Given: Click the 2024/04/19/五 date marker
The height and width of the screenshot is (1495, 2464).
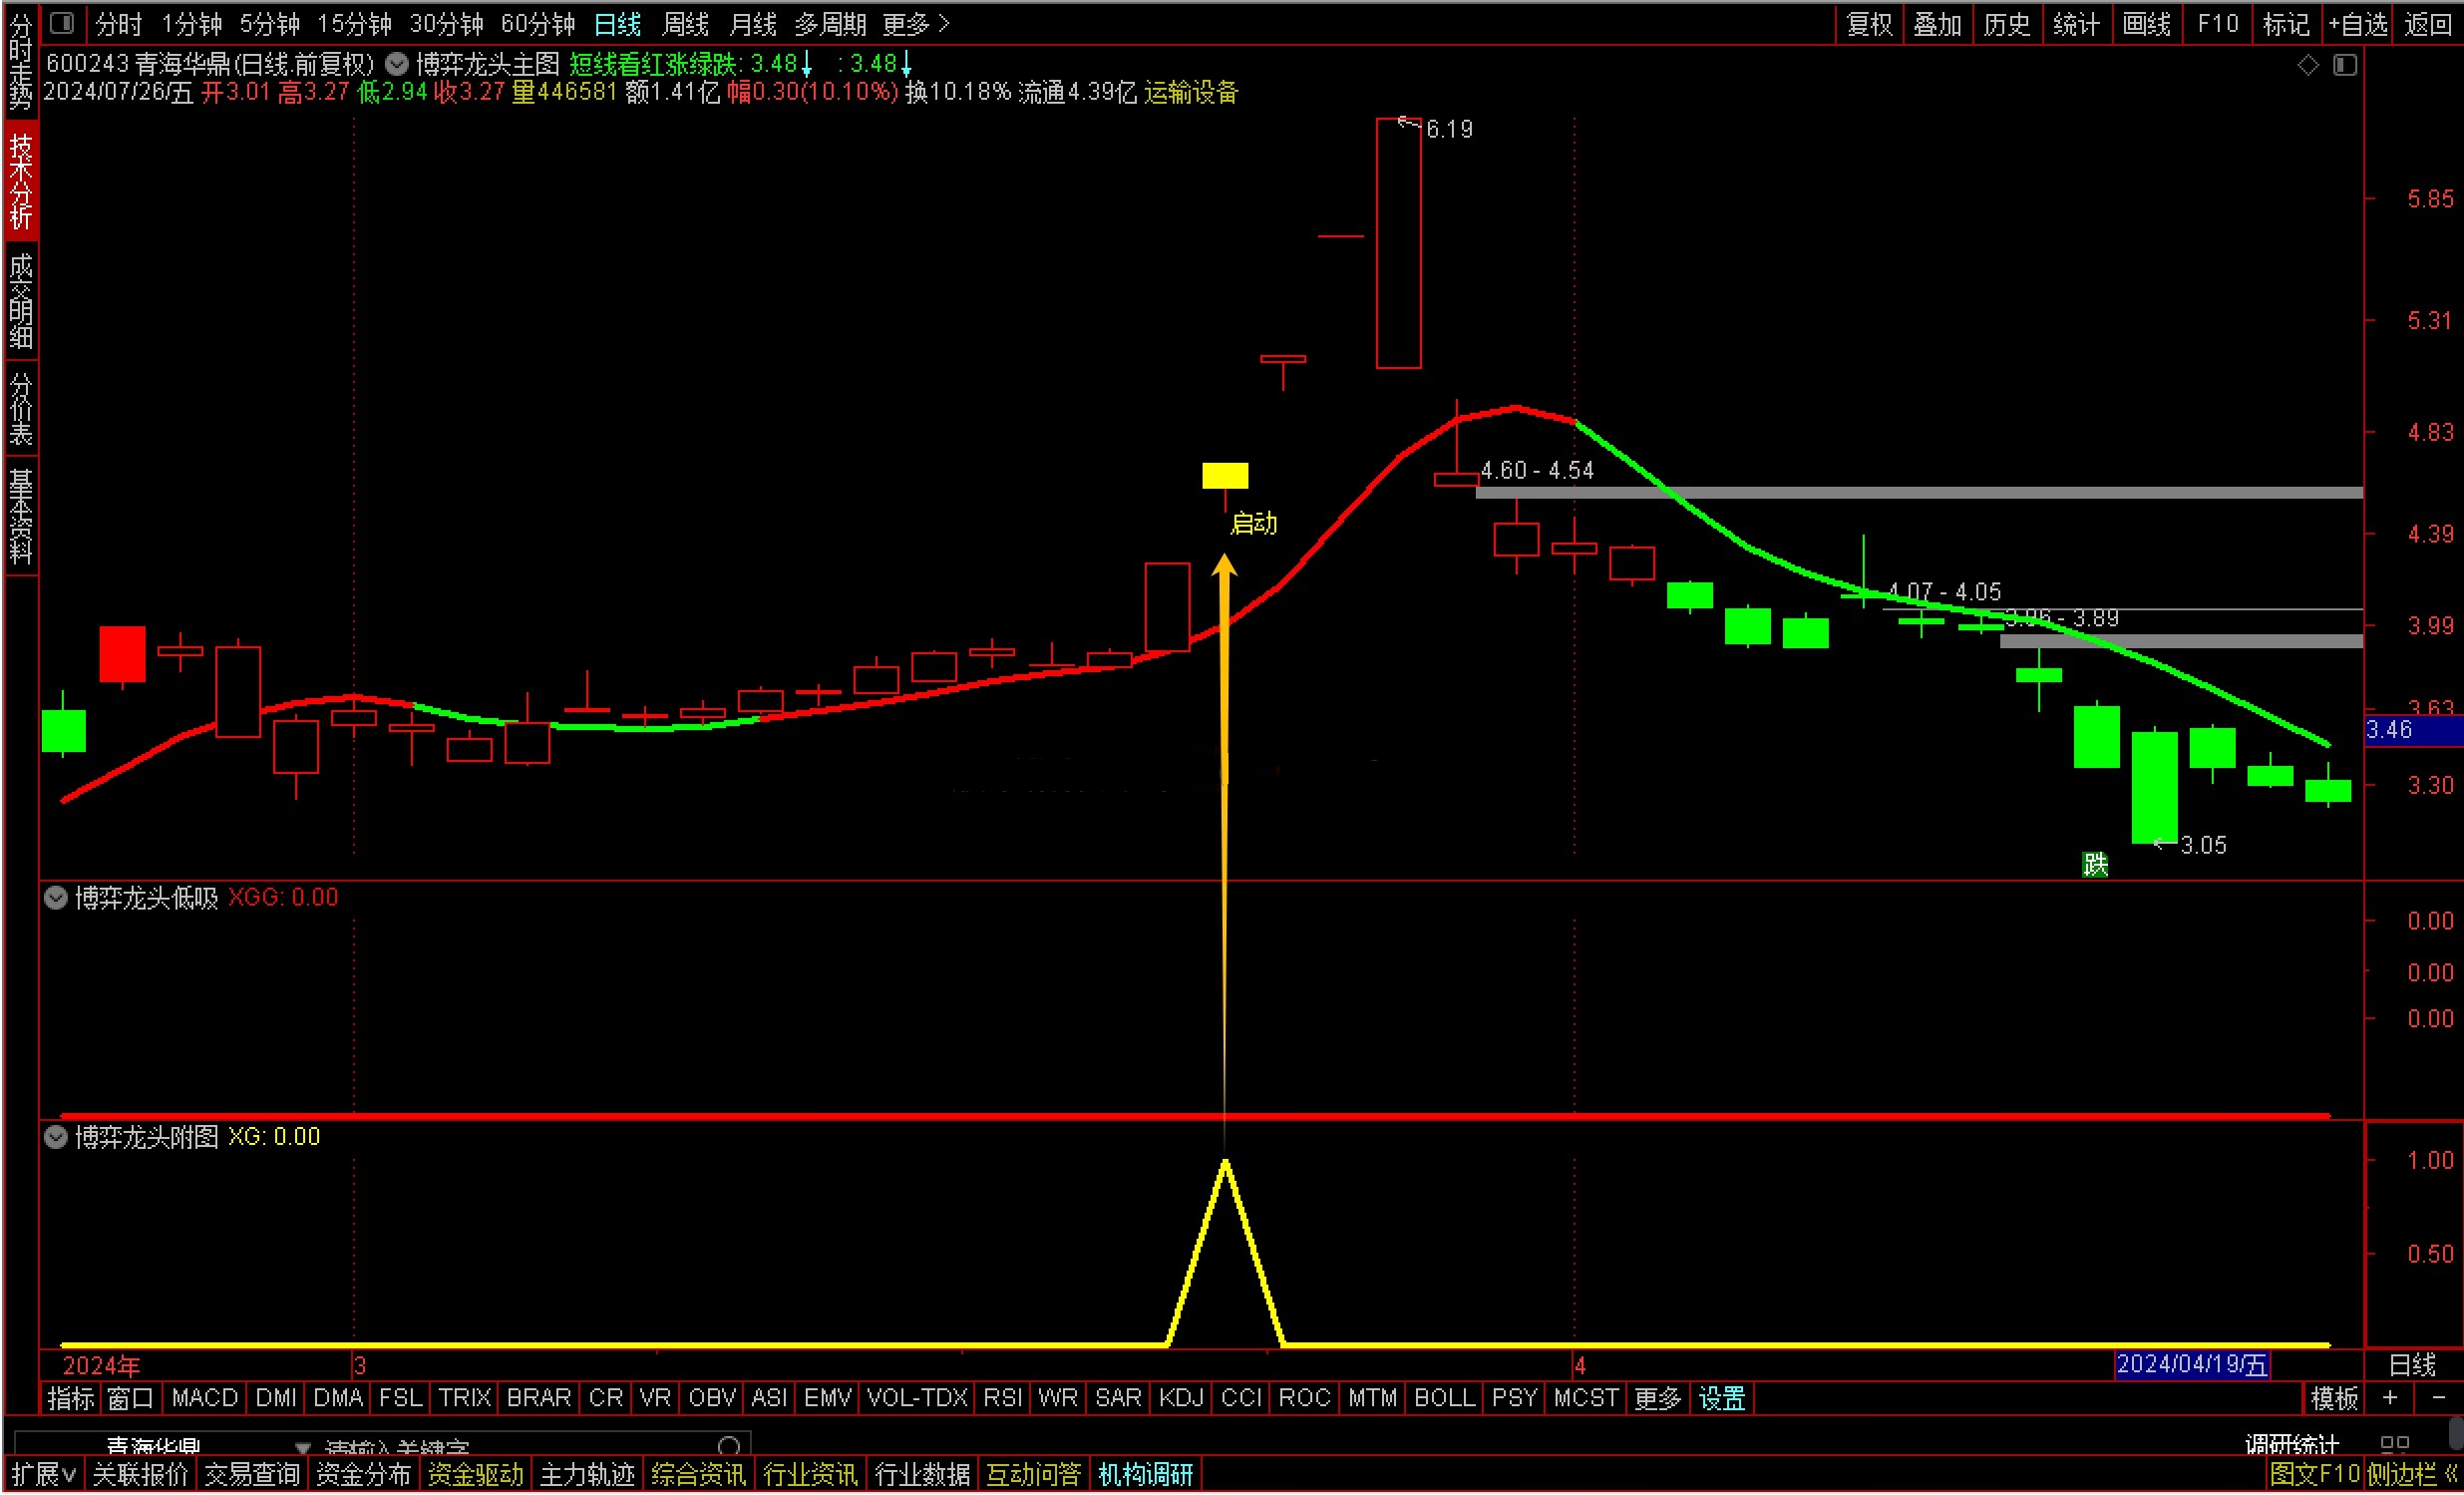Looking at the screenshot, I should point(2192,1365).
